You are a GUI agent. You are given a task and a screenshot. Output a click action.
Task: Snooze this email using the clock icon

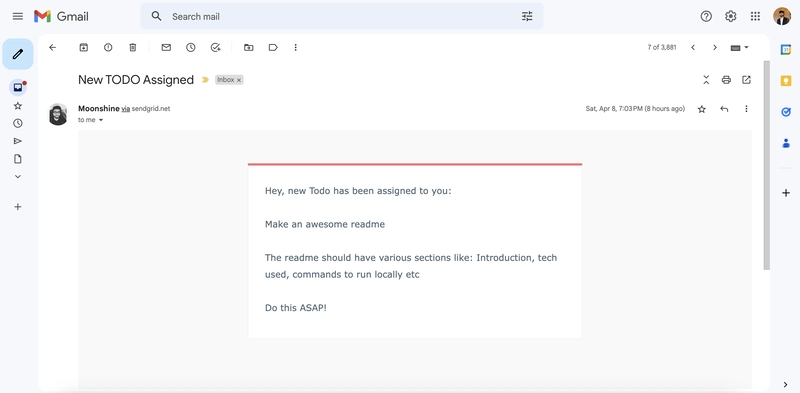coord(190,47)
